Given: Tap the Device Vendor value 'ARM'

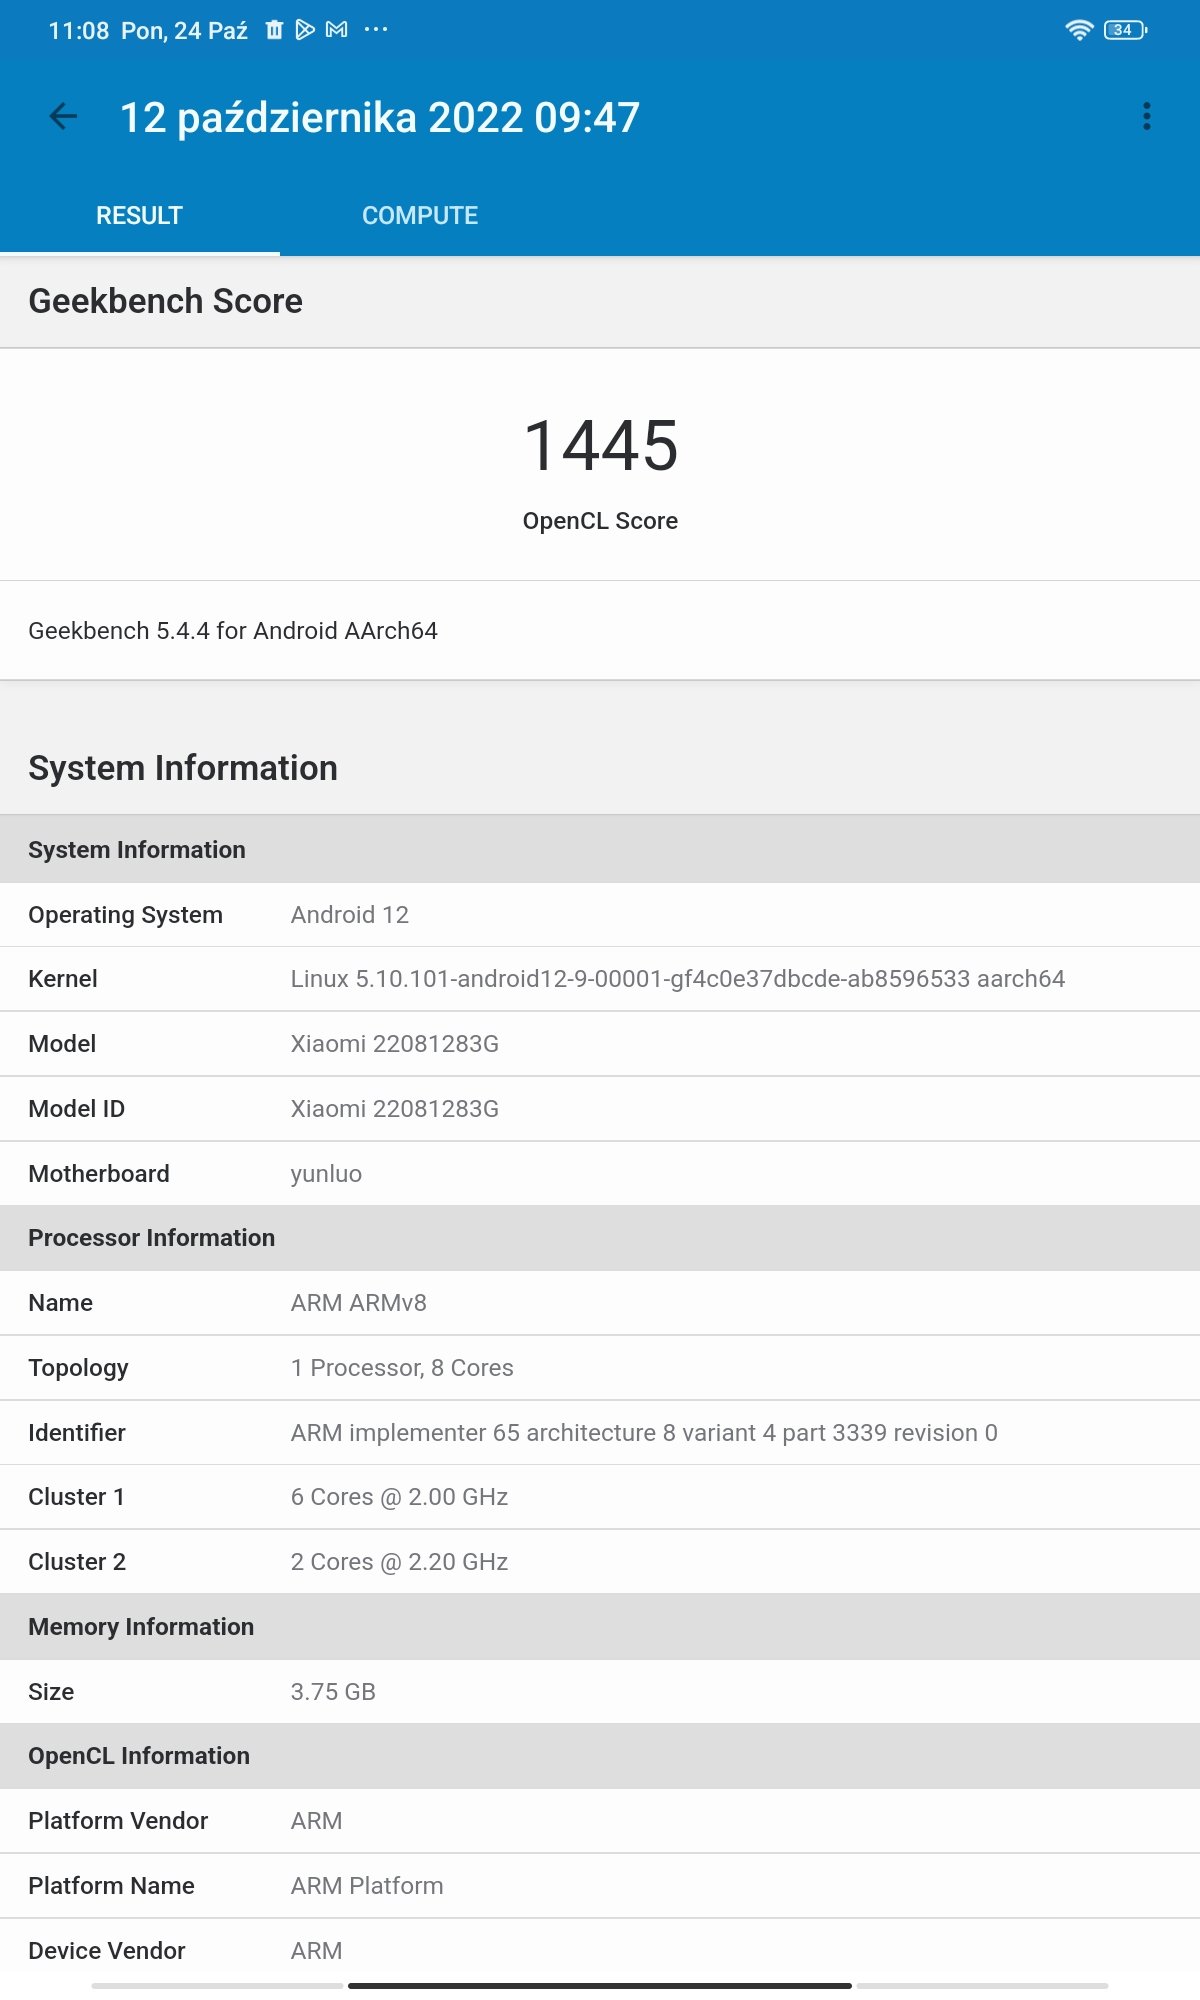Looking at the screenshot, I should pyautogui.click(x=316, y=1951).
